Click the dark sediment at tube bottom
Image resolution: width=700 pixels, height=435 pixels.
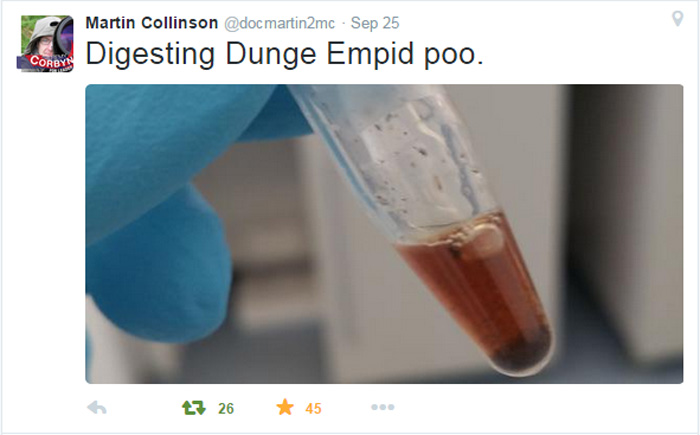[520, 351]
